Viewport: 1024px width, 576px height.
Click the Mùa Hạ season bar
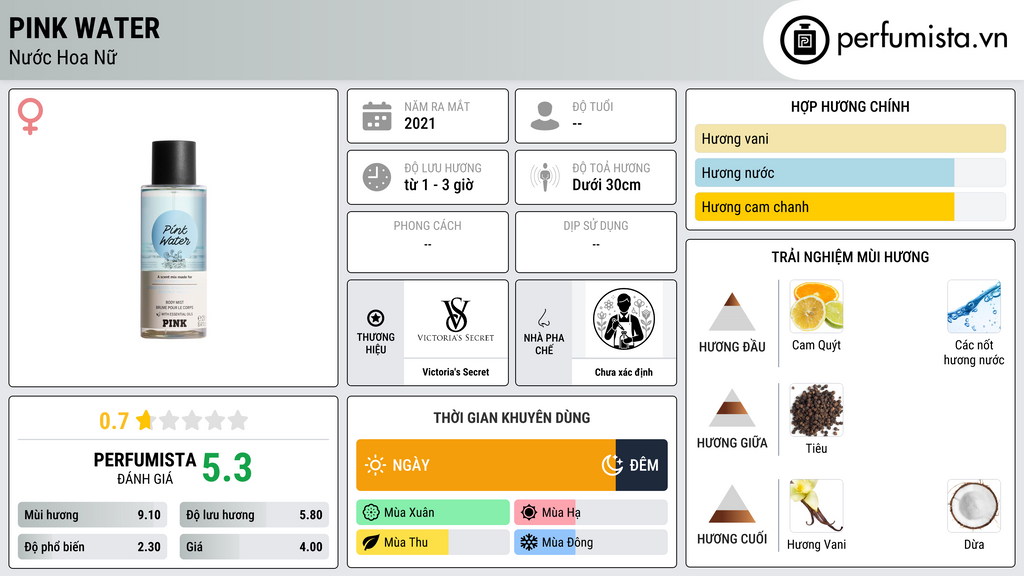pos(591,513)
